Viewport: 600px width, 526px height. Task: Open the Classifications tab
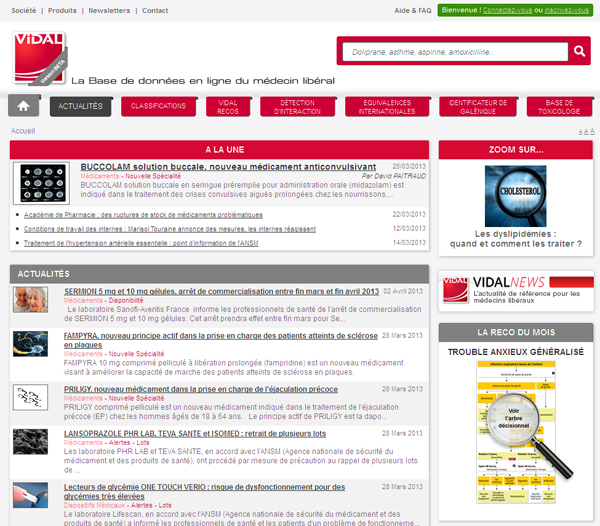[x=158, y=106]
